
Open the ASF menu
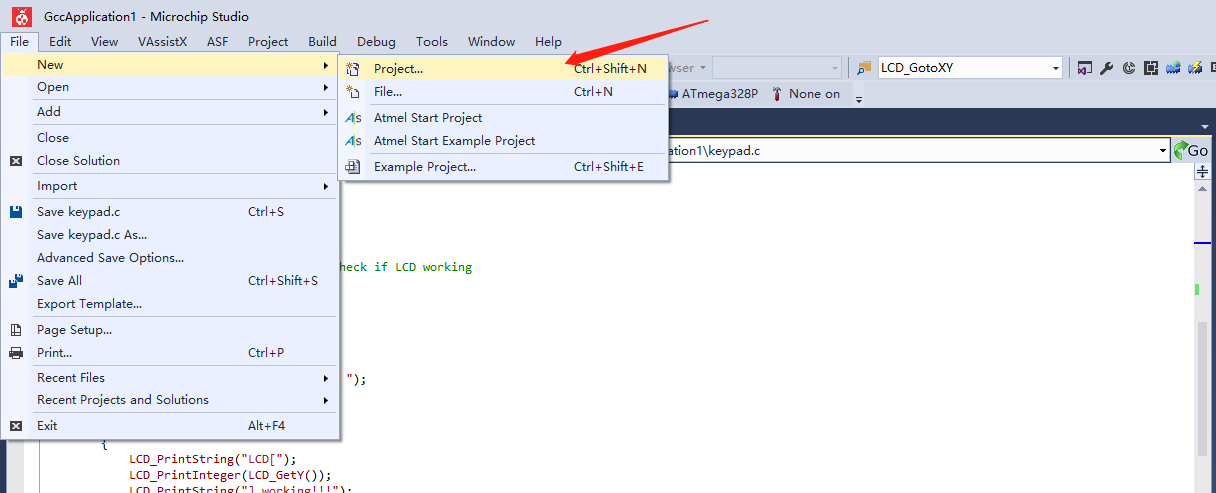pyautogui.click(x=217, y=41)
